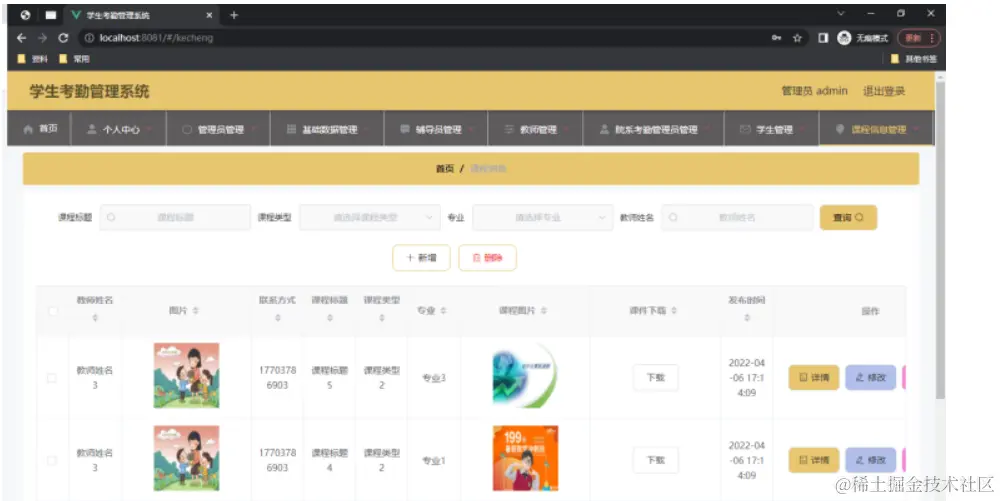The height and width of the screenshot is (501, 1001).
Task: Expand the 辅导员管理 nav menu
Action: pyautogui.click(x=436, y=129)
